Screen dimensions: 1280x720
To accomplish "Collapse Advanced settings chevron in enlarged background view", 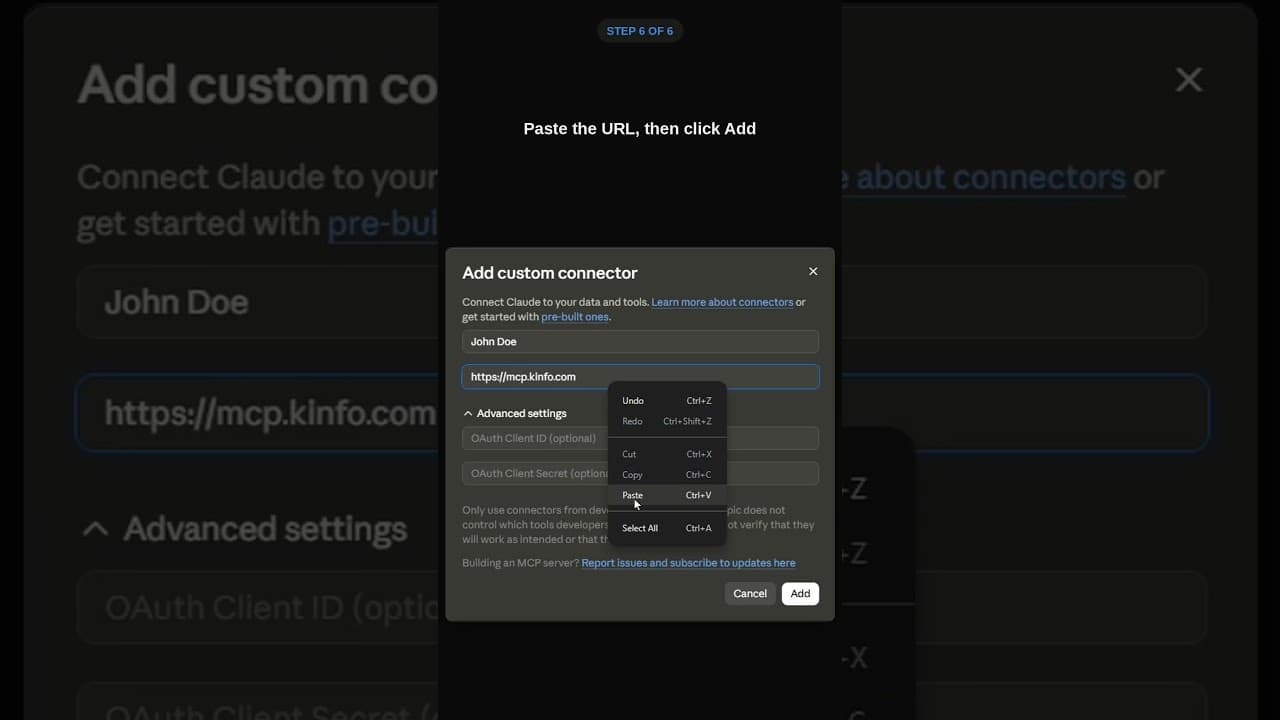I will pyautogui.click(x=95, y=529).
